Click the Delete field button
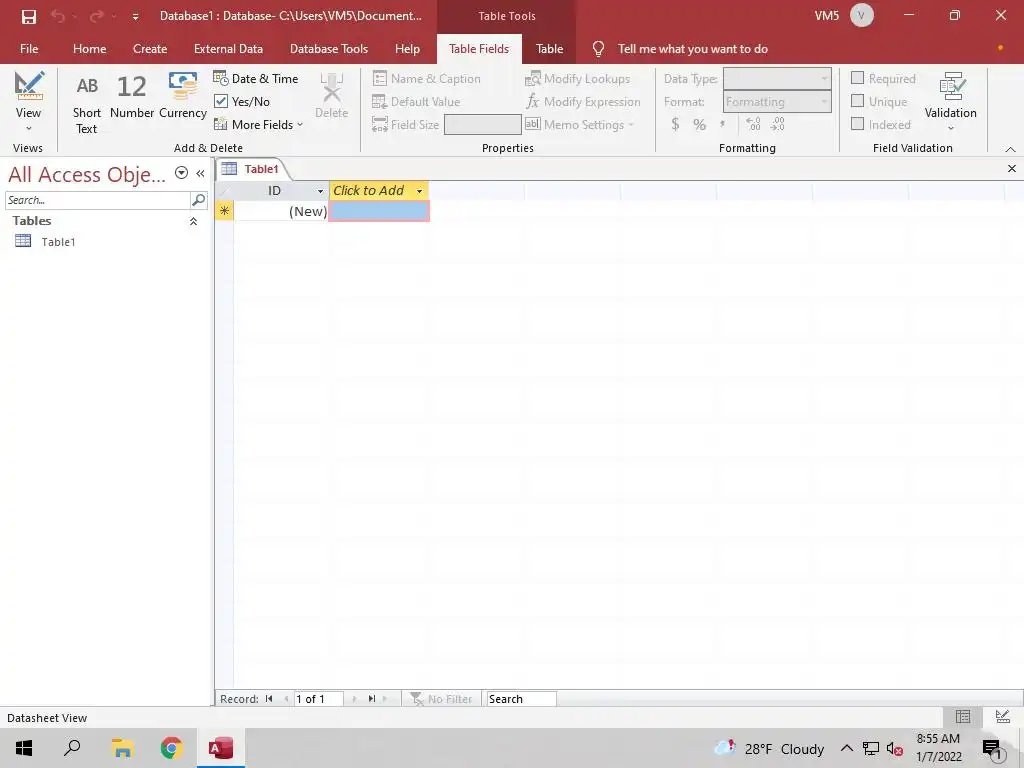 331,97
